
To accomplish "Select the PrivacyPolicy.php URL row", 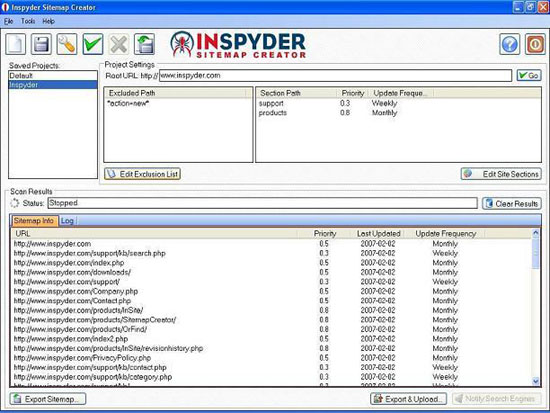I will (x=272, y=358).
